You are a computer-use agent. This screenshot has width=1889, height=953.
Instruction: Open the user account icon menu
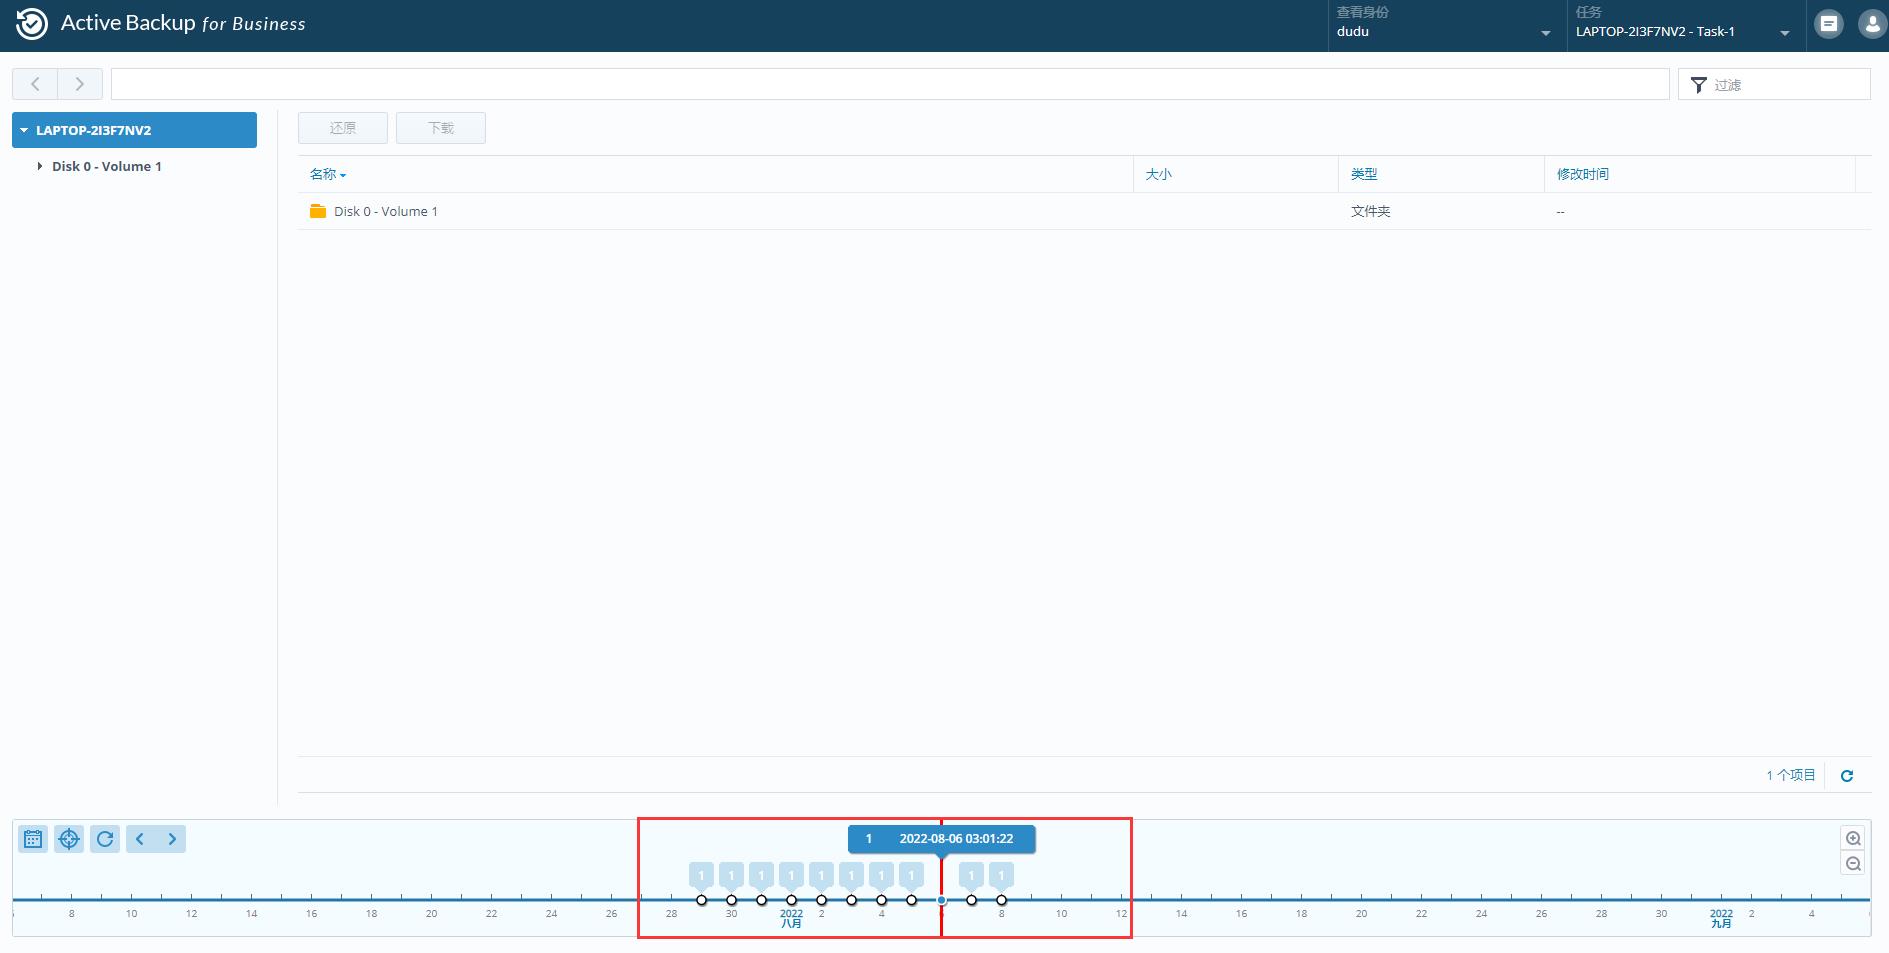coord(1871,24)
